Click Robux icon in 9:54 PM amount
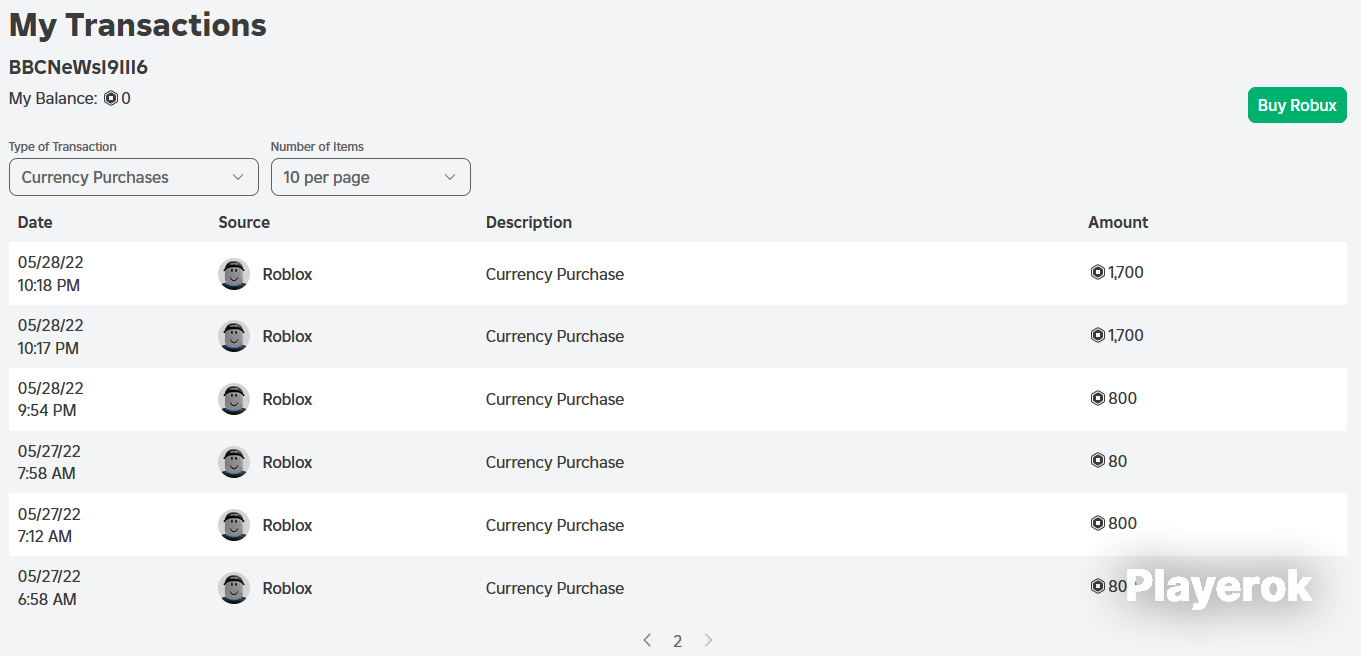The image size is (1361, 656). click(1097, 398)
